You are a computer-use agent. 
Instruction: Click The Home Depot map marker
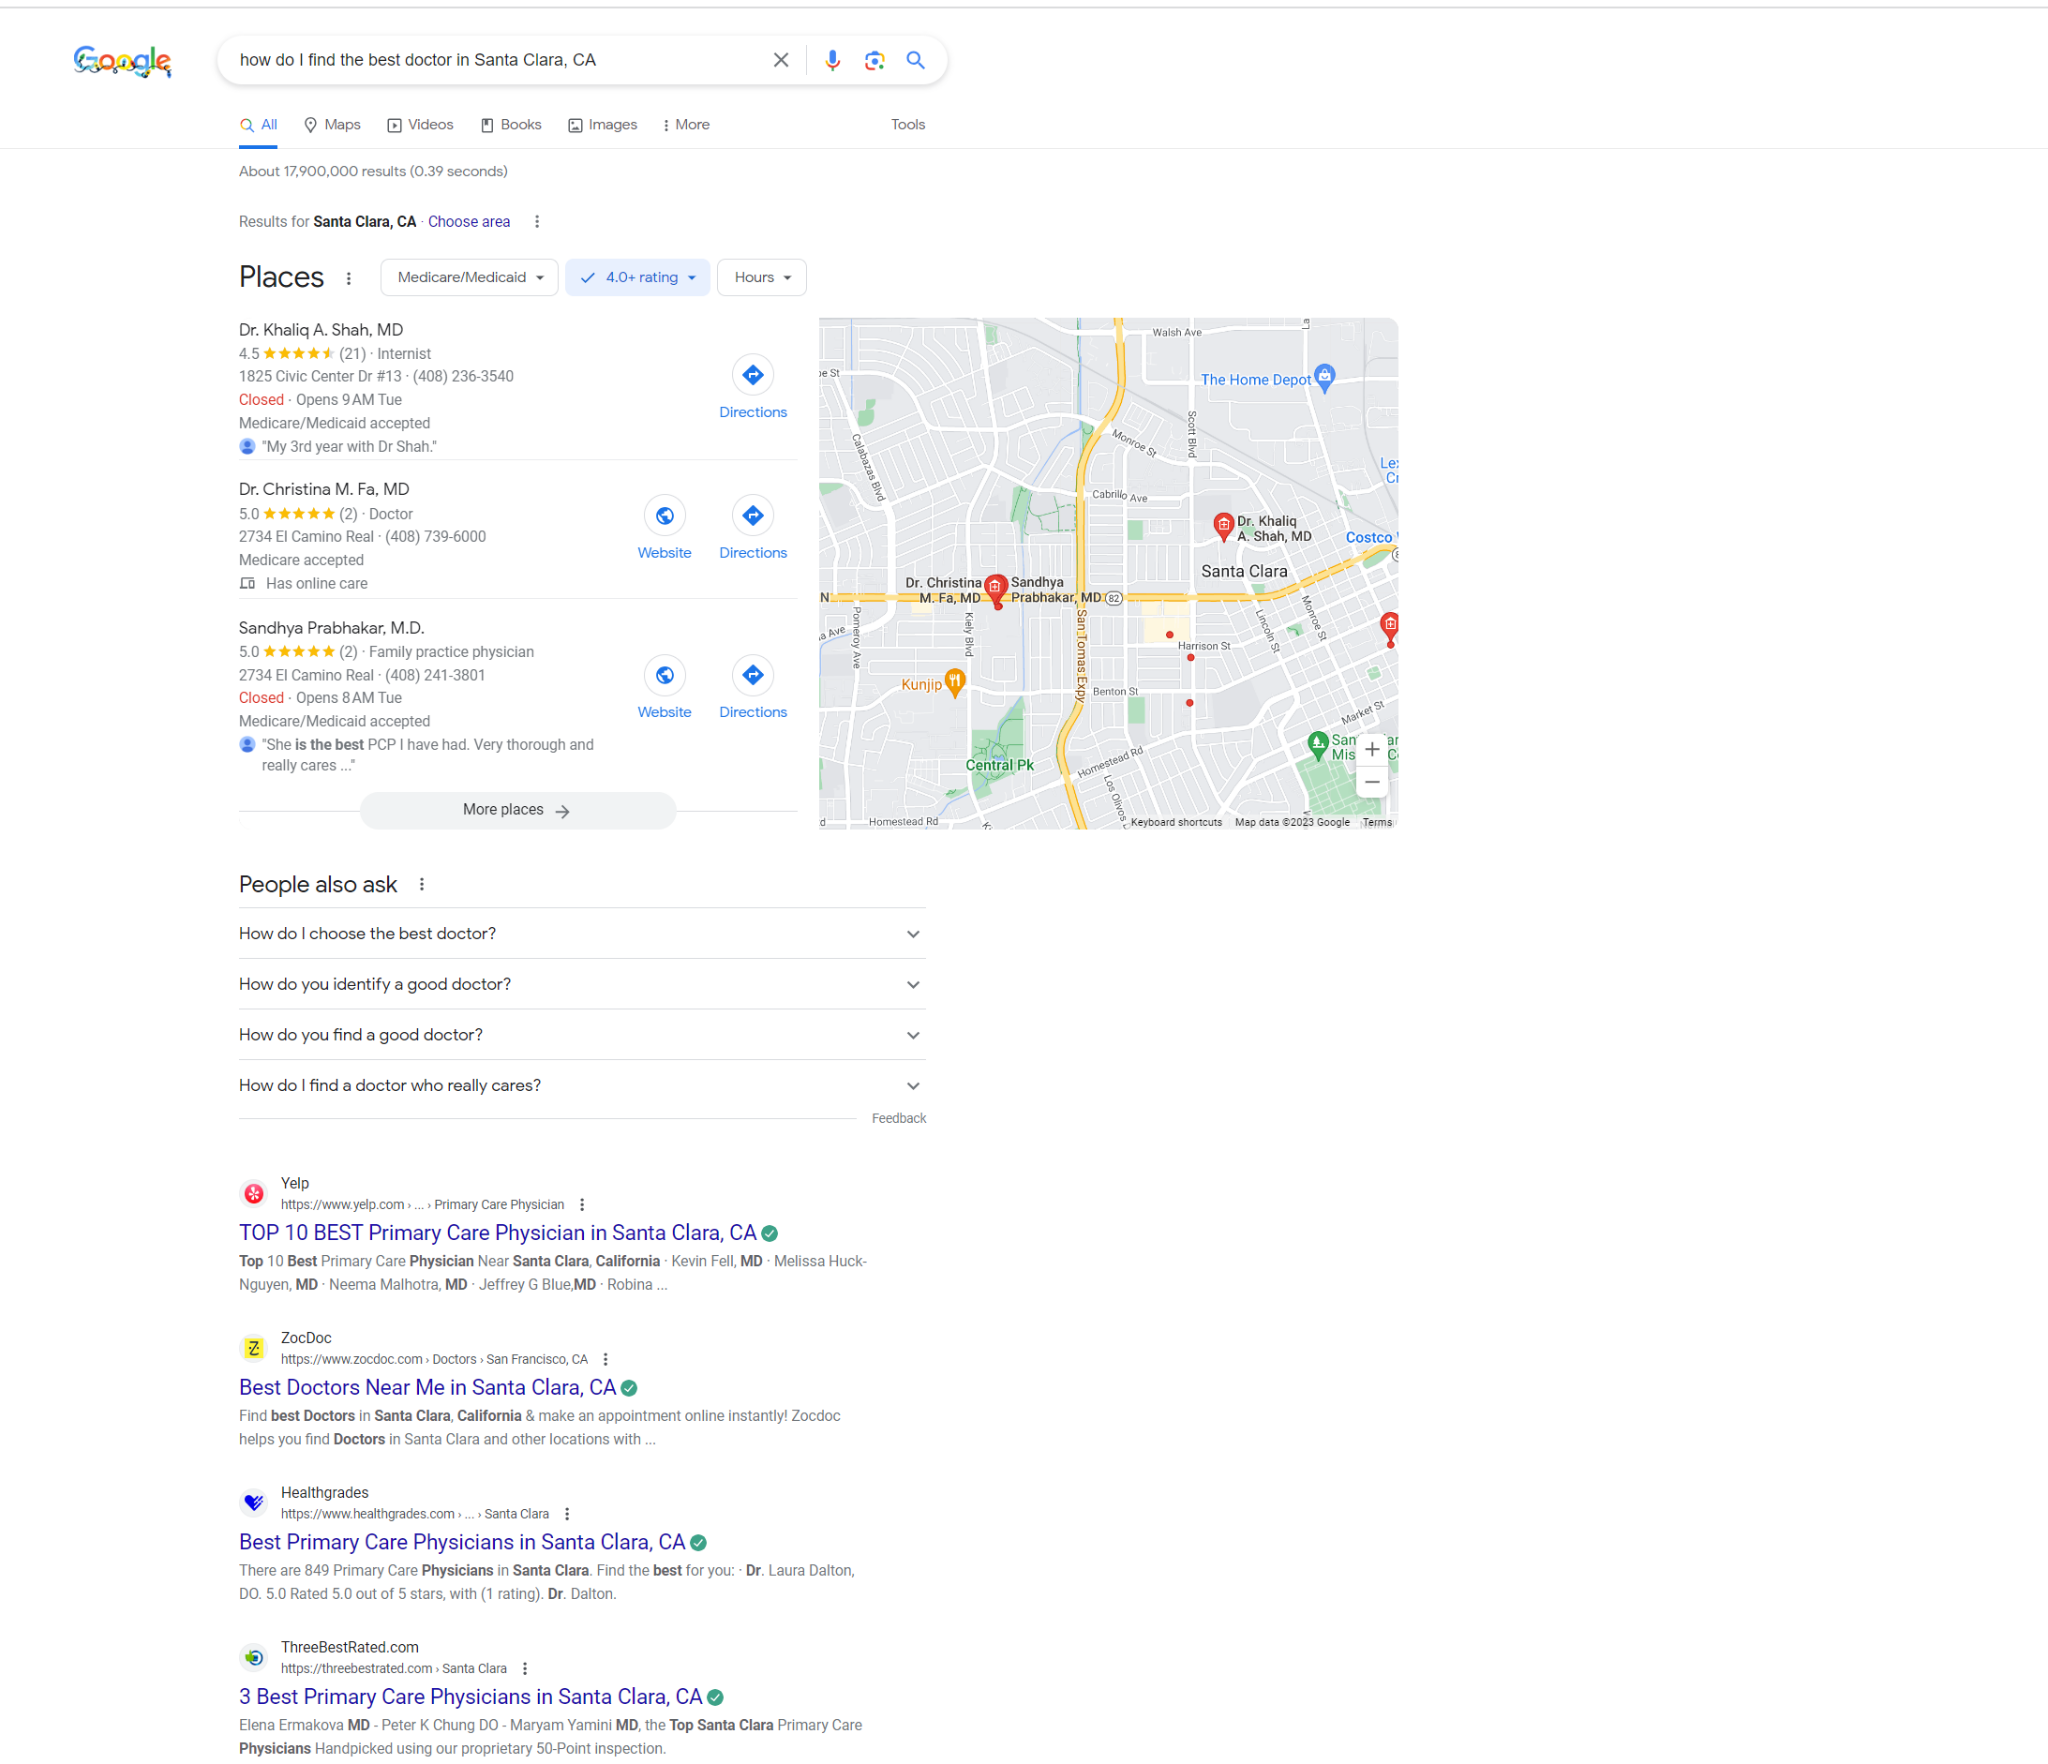(1325, 377)
